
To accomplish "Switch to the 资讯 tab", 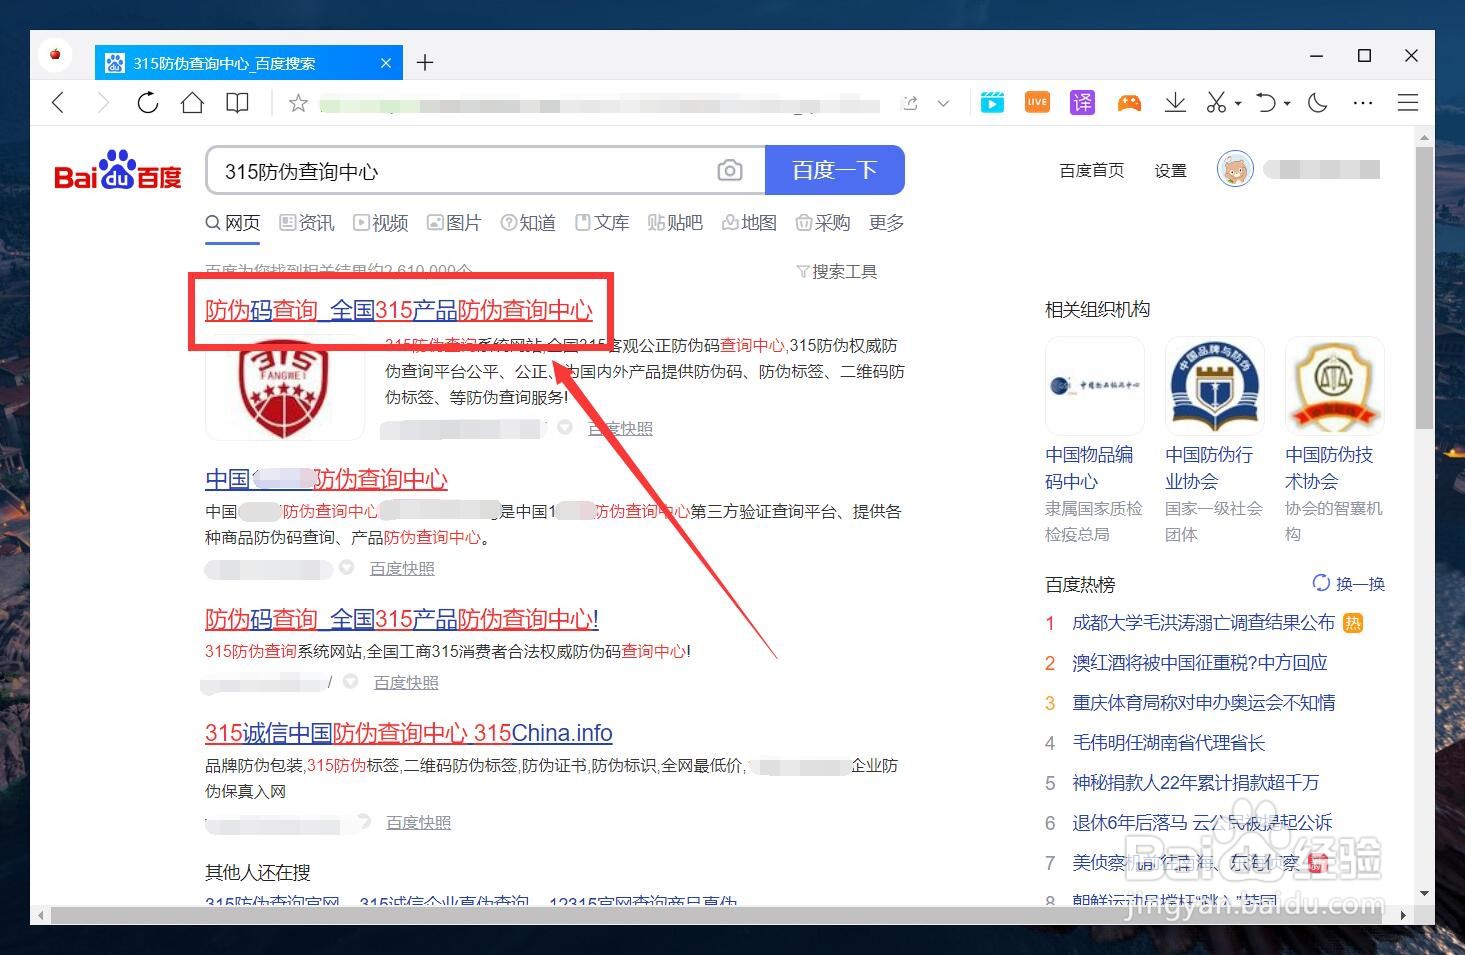I will pyautogui.click(x=307, y=223).
